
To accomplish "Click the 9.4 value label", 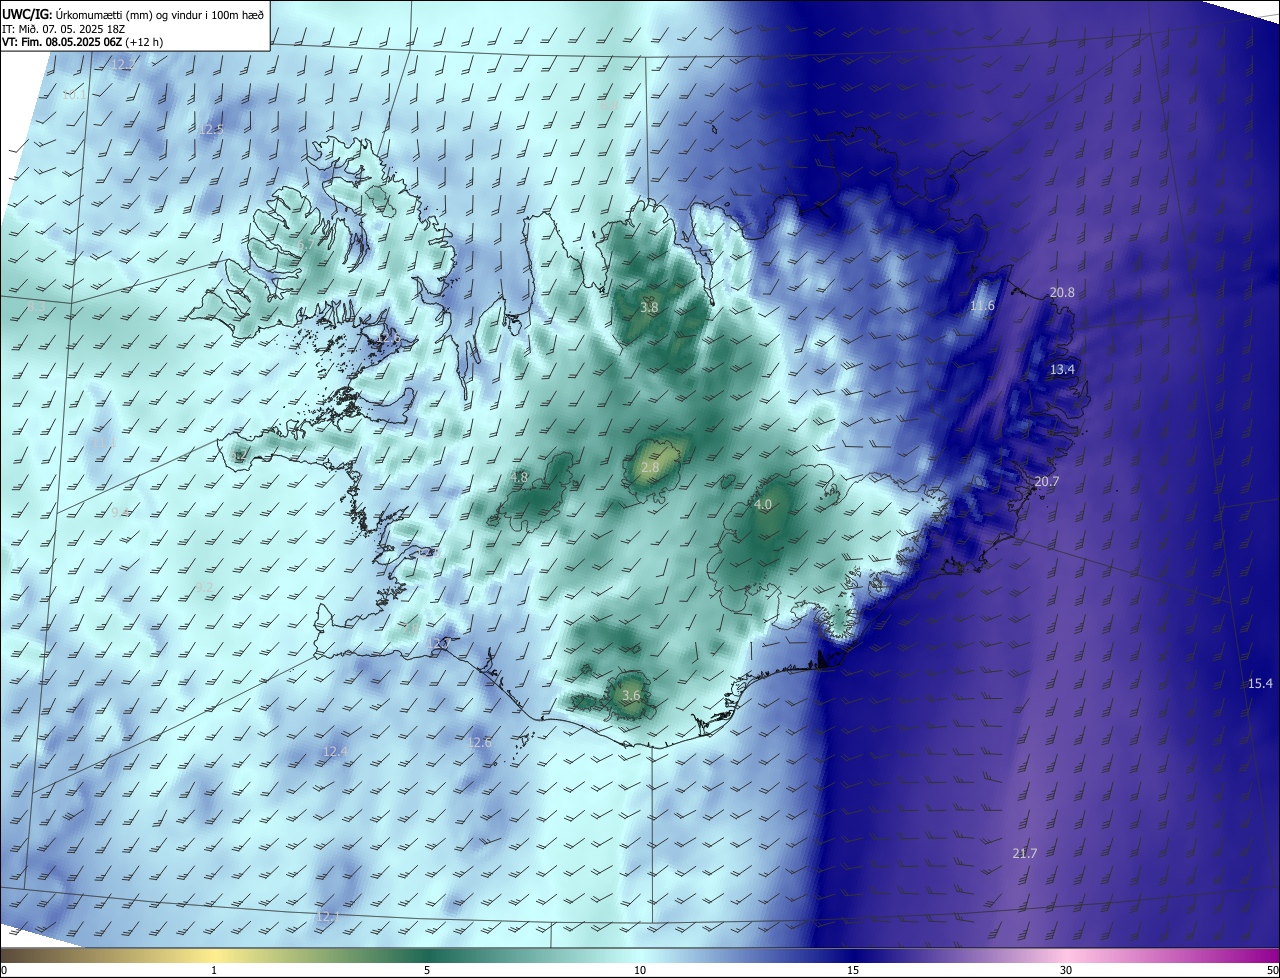I will (x=120, y=512).
